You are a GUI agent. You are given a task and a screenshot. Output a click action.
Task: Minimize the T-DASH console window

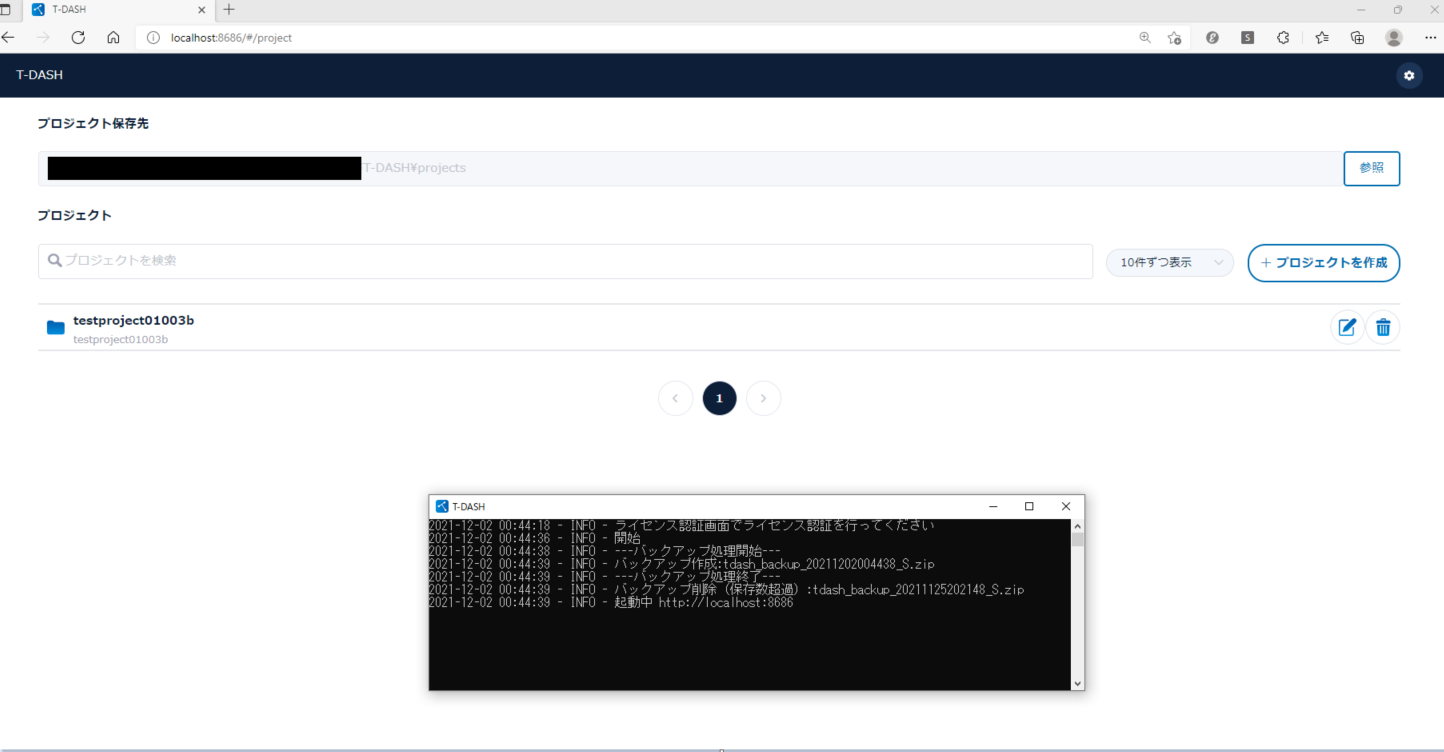pyautogui.click(x=993, y=506)
